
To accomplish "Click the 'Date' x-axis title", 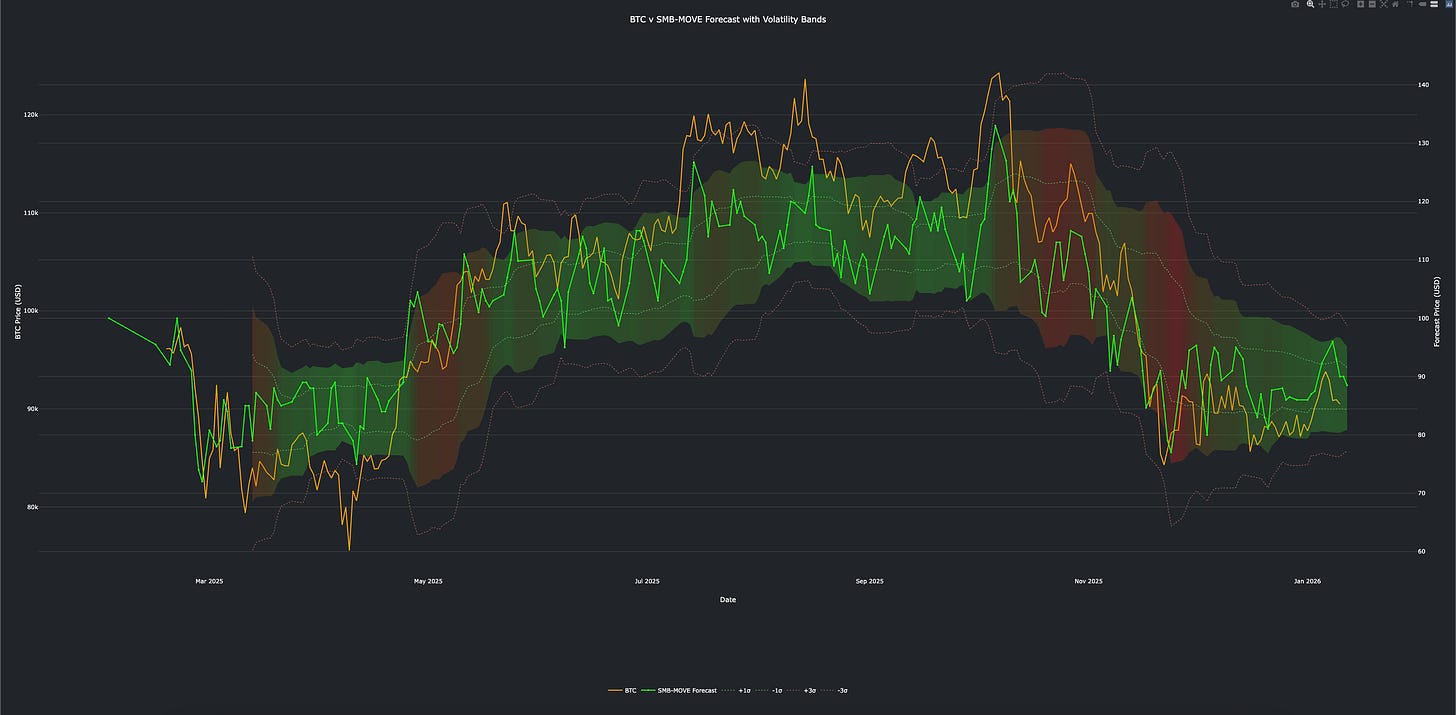I will pos(728,600).
